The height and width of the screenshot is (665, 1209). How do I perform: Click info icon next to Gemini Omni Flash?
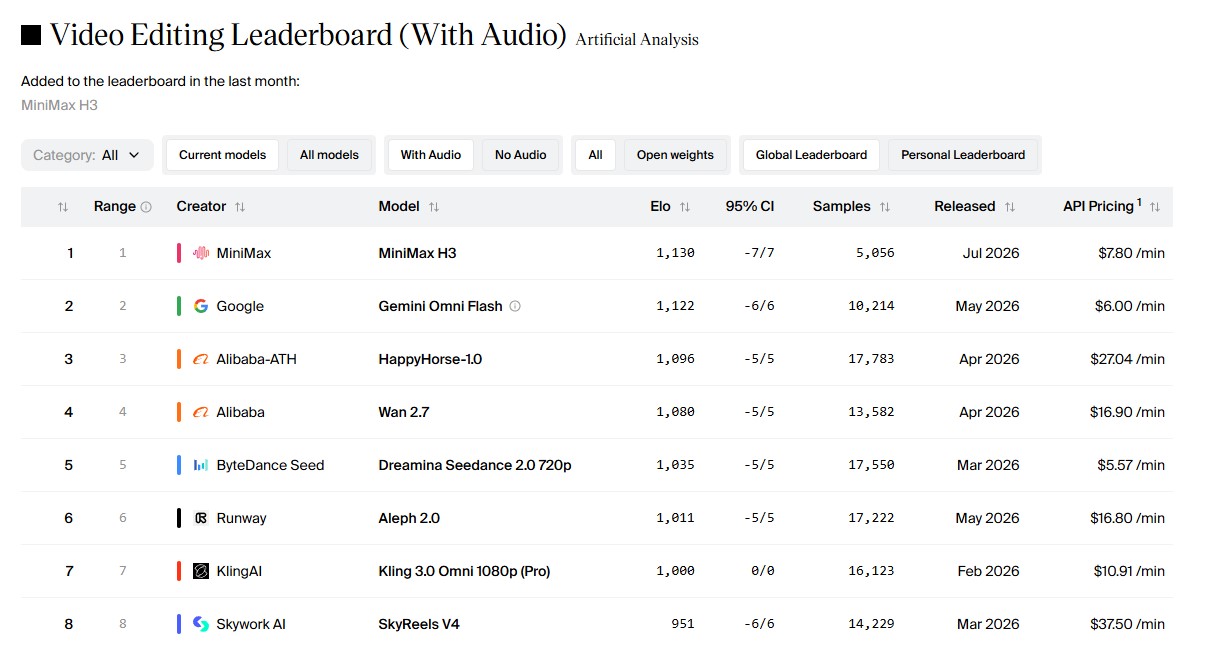[x=515, y=306]
